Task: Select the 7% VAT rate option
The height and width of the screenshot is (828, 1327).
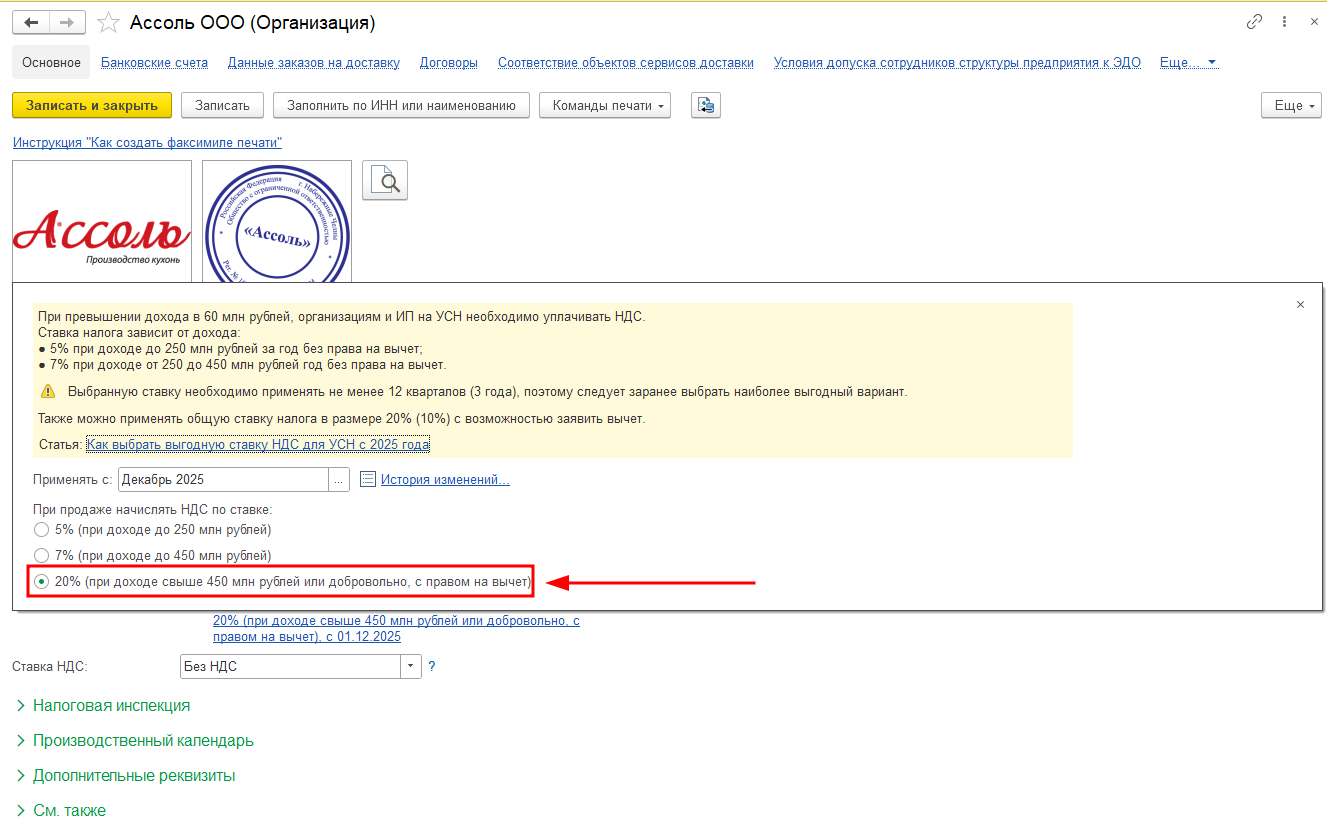Action: (x=41, y=555)
